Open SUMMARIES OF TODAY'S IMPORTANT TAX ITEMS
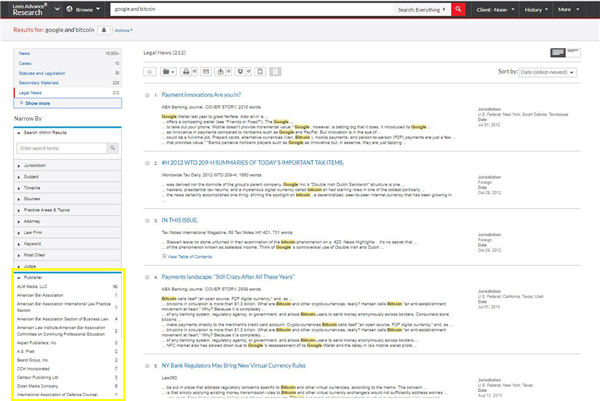Image resolution: width=600 pixels, height=401 pixels. [253, 163]
